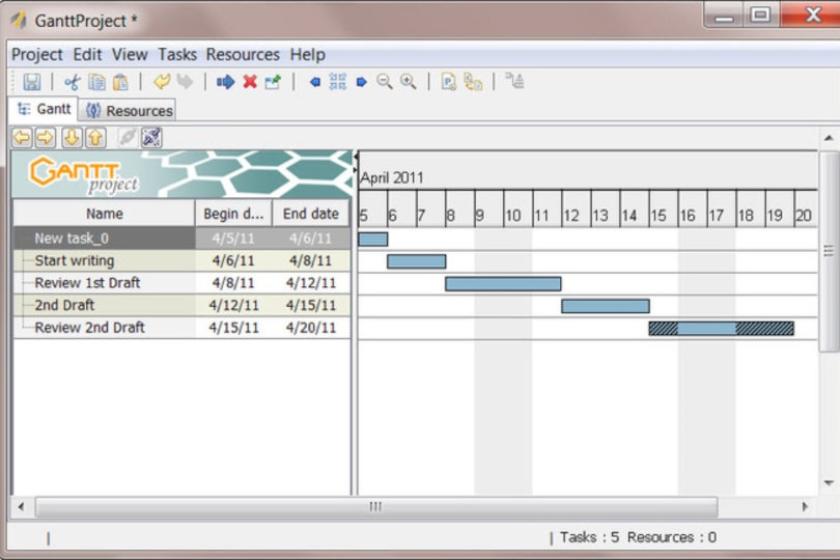The width and height of the screenshot is (840, 560).
Task: Zoom in with the plus magnifier
Action: [408, 81]
